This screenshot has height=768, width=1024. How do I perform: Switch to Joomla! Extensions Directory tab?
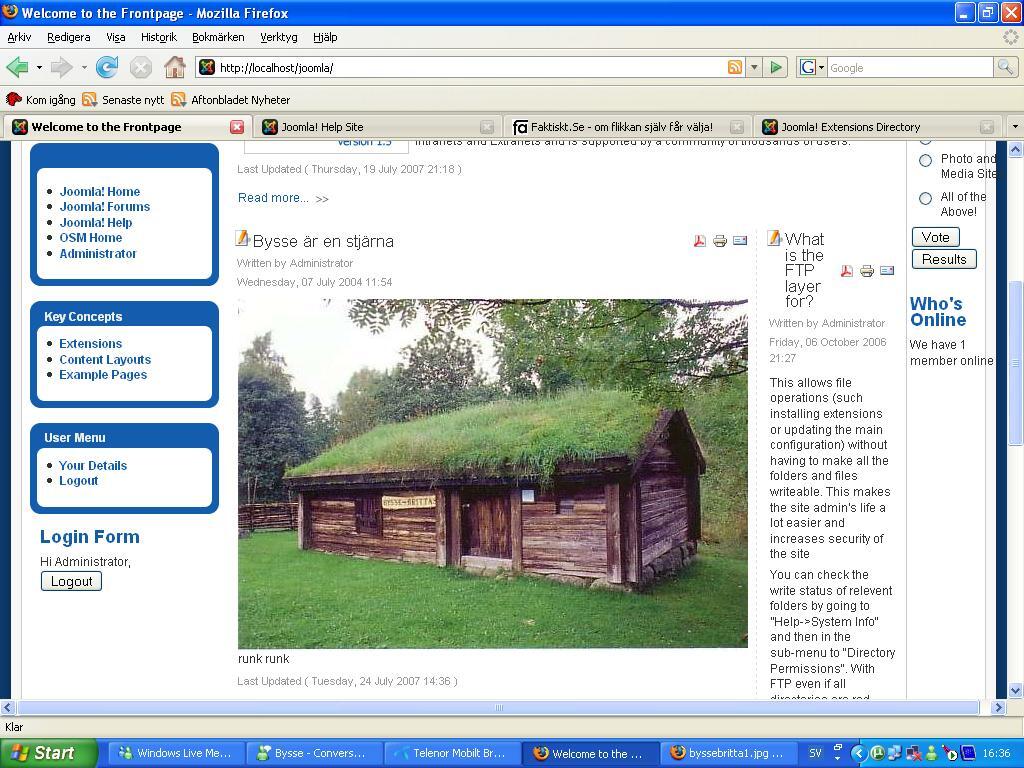(878, 127)
